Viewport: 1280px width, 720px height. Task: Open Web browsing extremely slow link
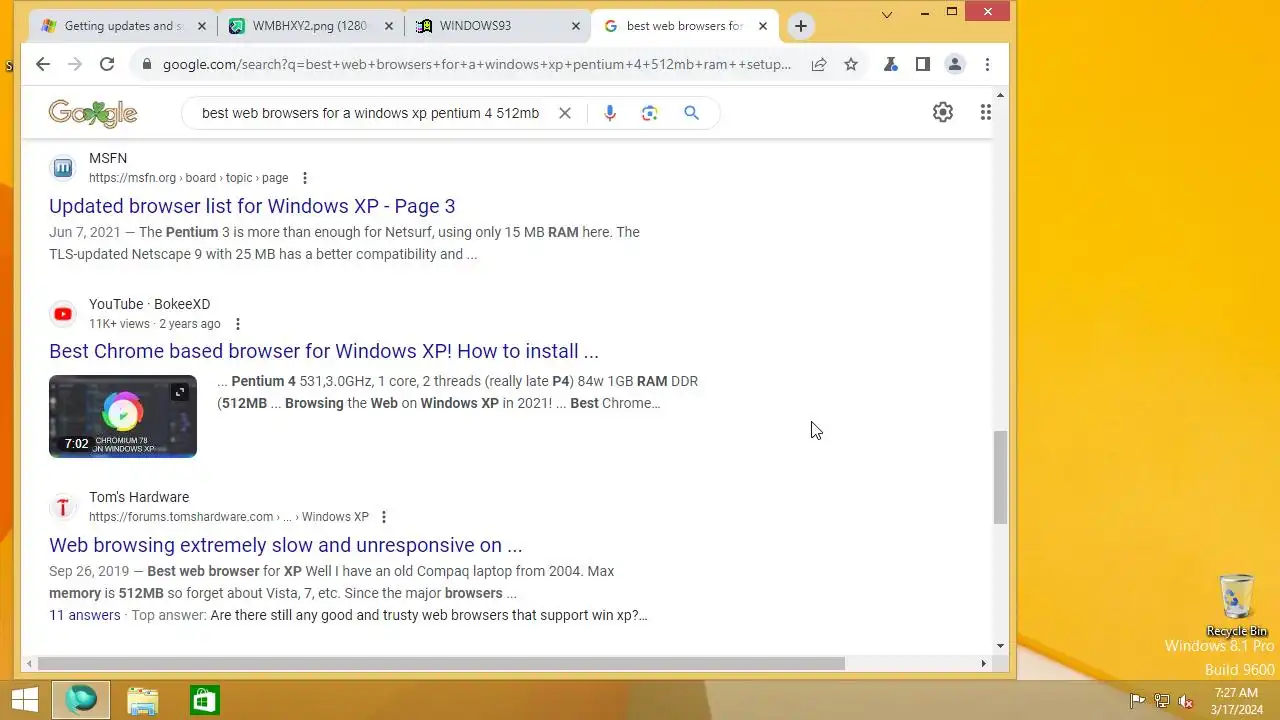[x=286, y=545]
